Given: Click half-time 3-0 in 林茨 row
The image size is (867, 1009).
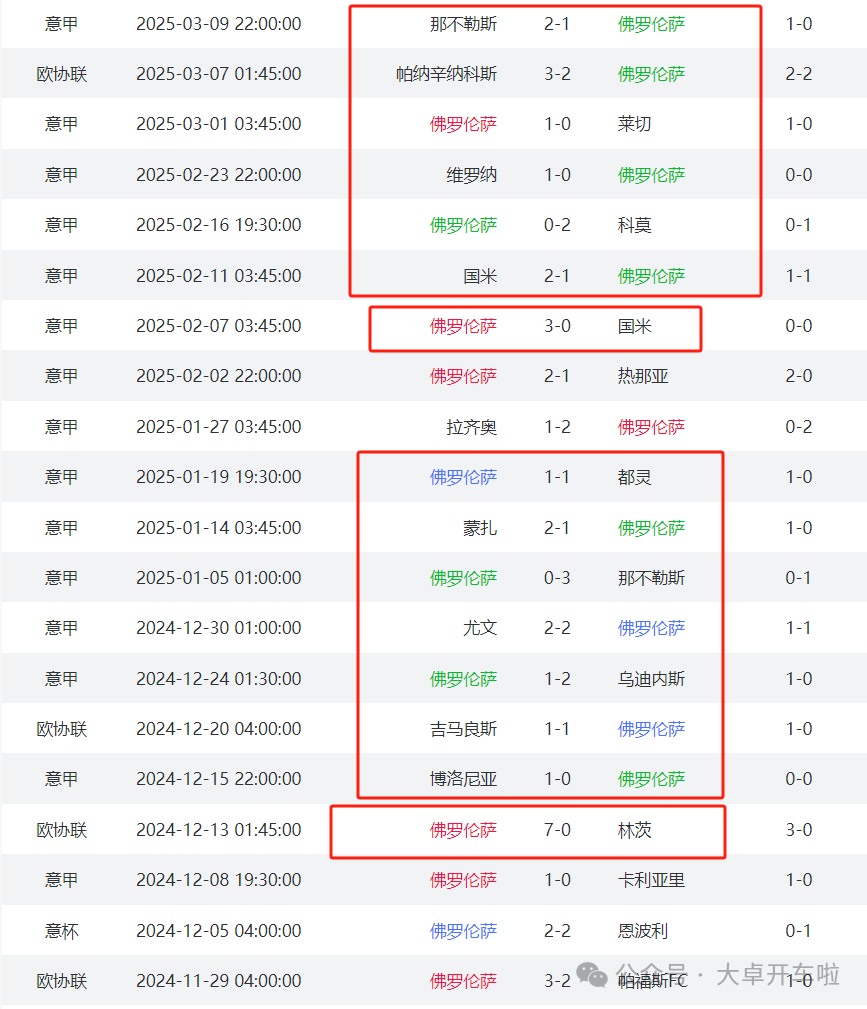Looking at the screenshot, I should click(799, 830).
